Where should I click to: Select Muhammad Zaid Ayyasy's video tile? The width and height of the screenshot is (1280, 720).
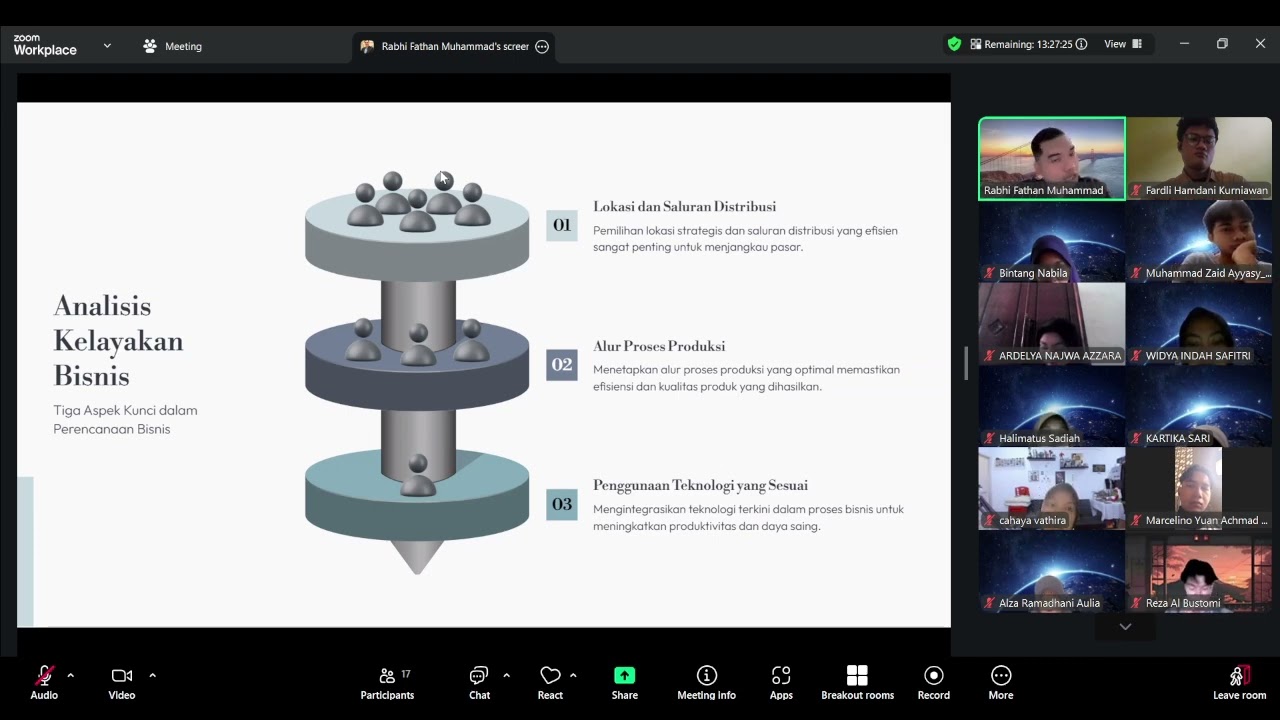click(1199, 241)
